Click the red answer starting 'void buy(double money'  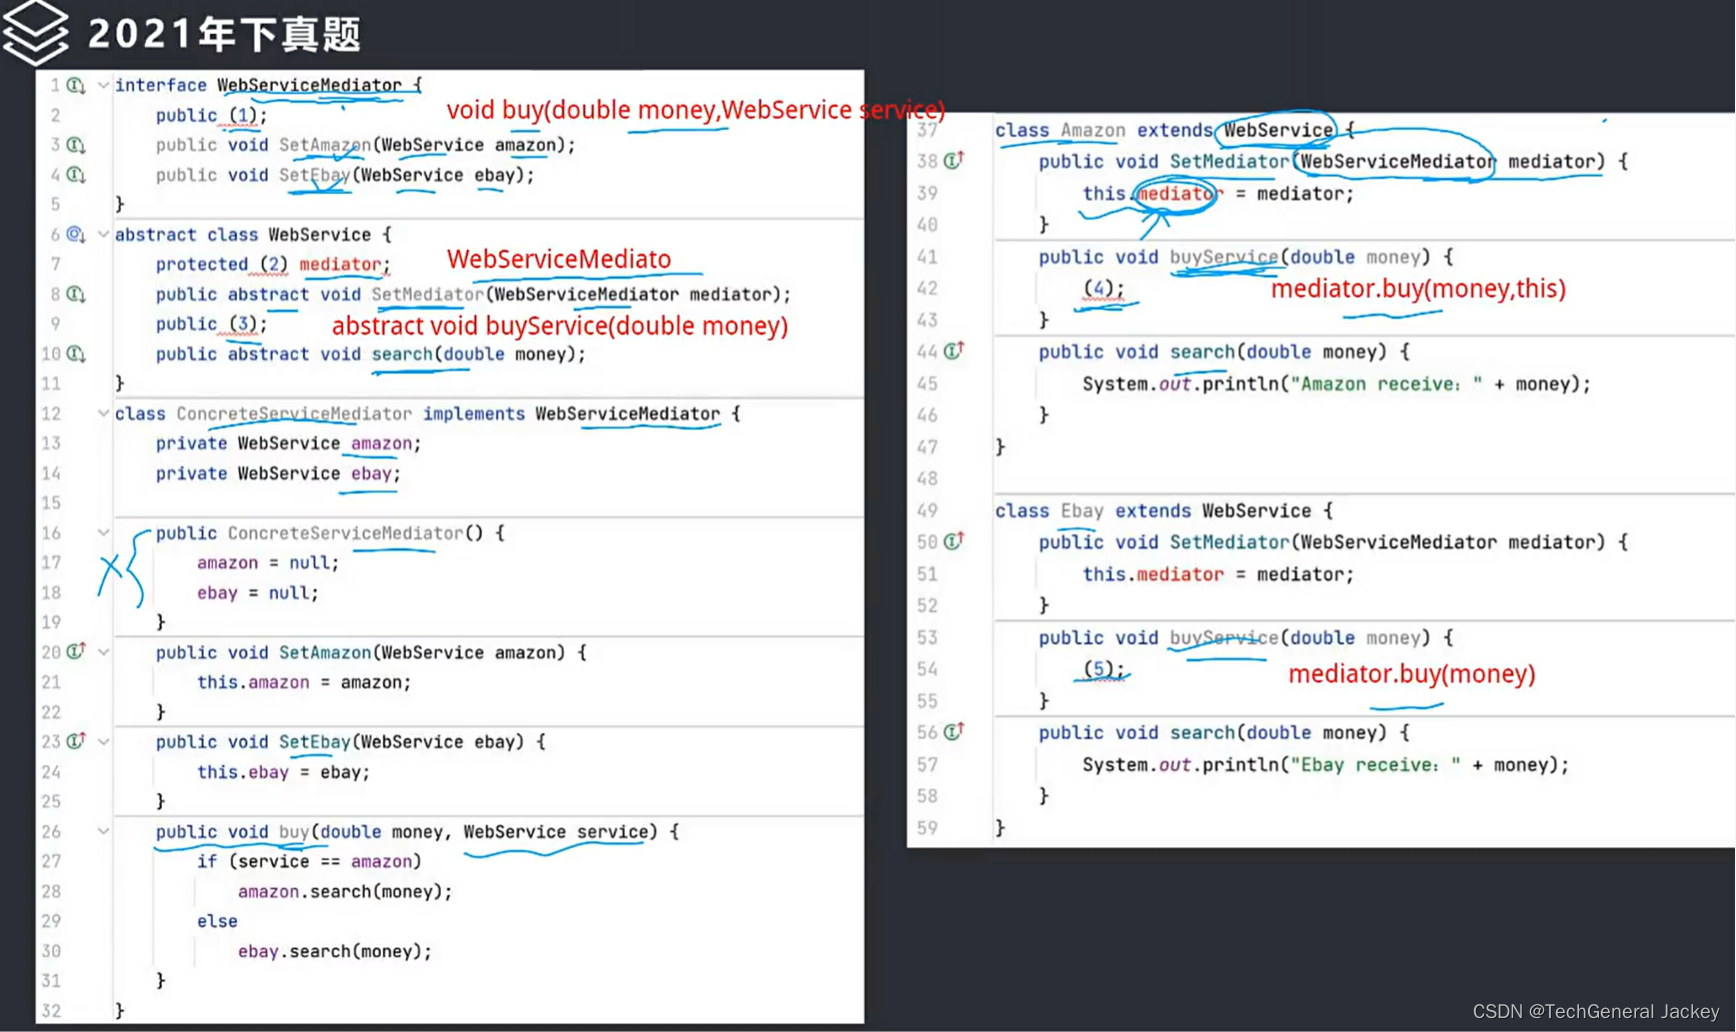point(696,110)
